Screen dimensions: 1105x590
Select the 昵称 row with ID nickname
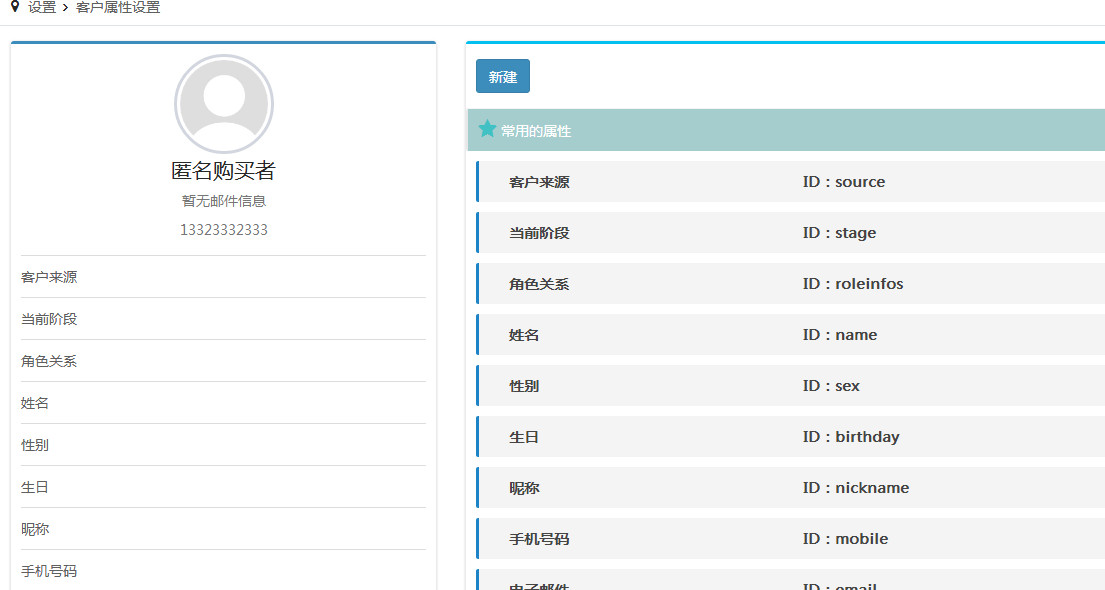pos(790,488)
